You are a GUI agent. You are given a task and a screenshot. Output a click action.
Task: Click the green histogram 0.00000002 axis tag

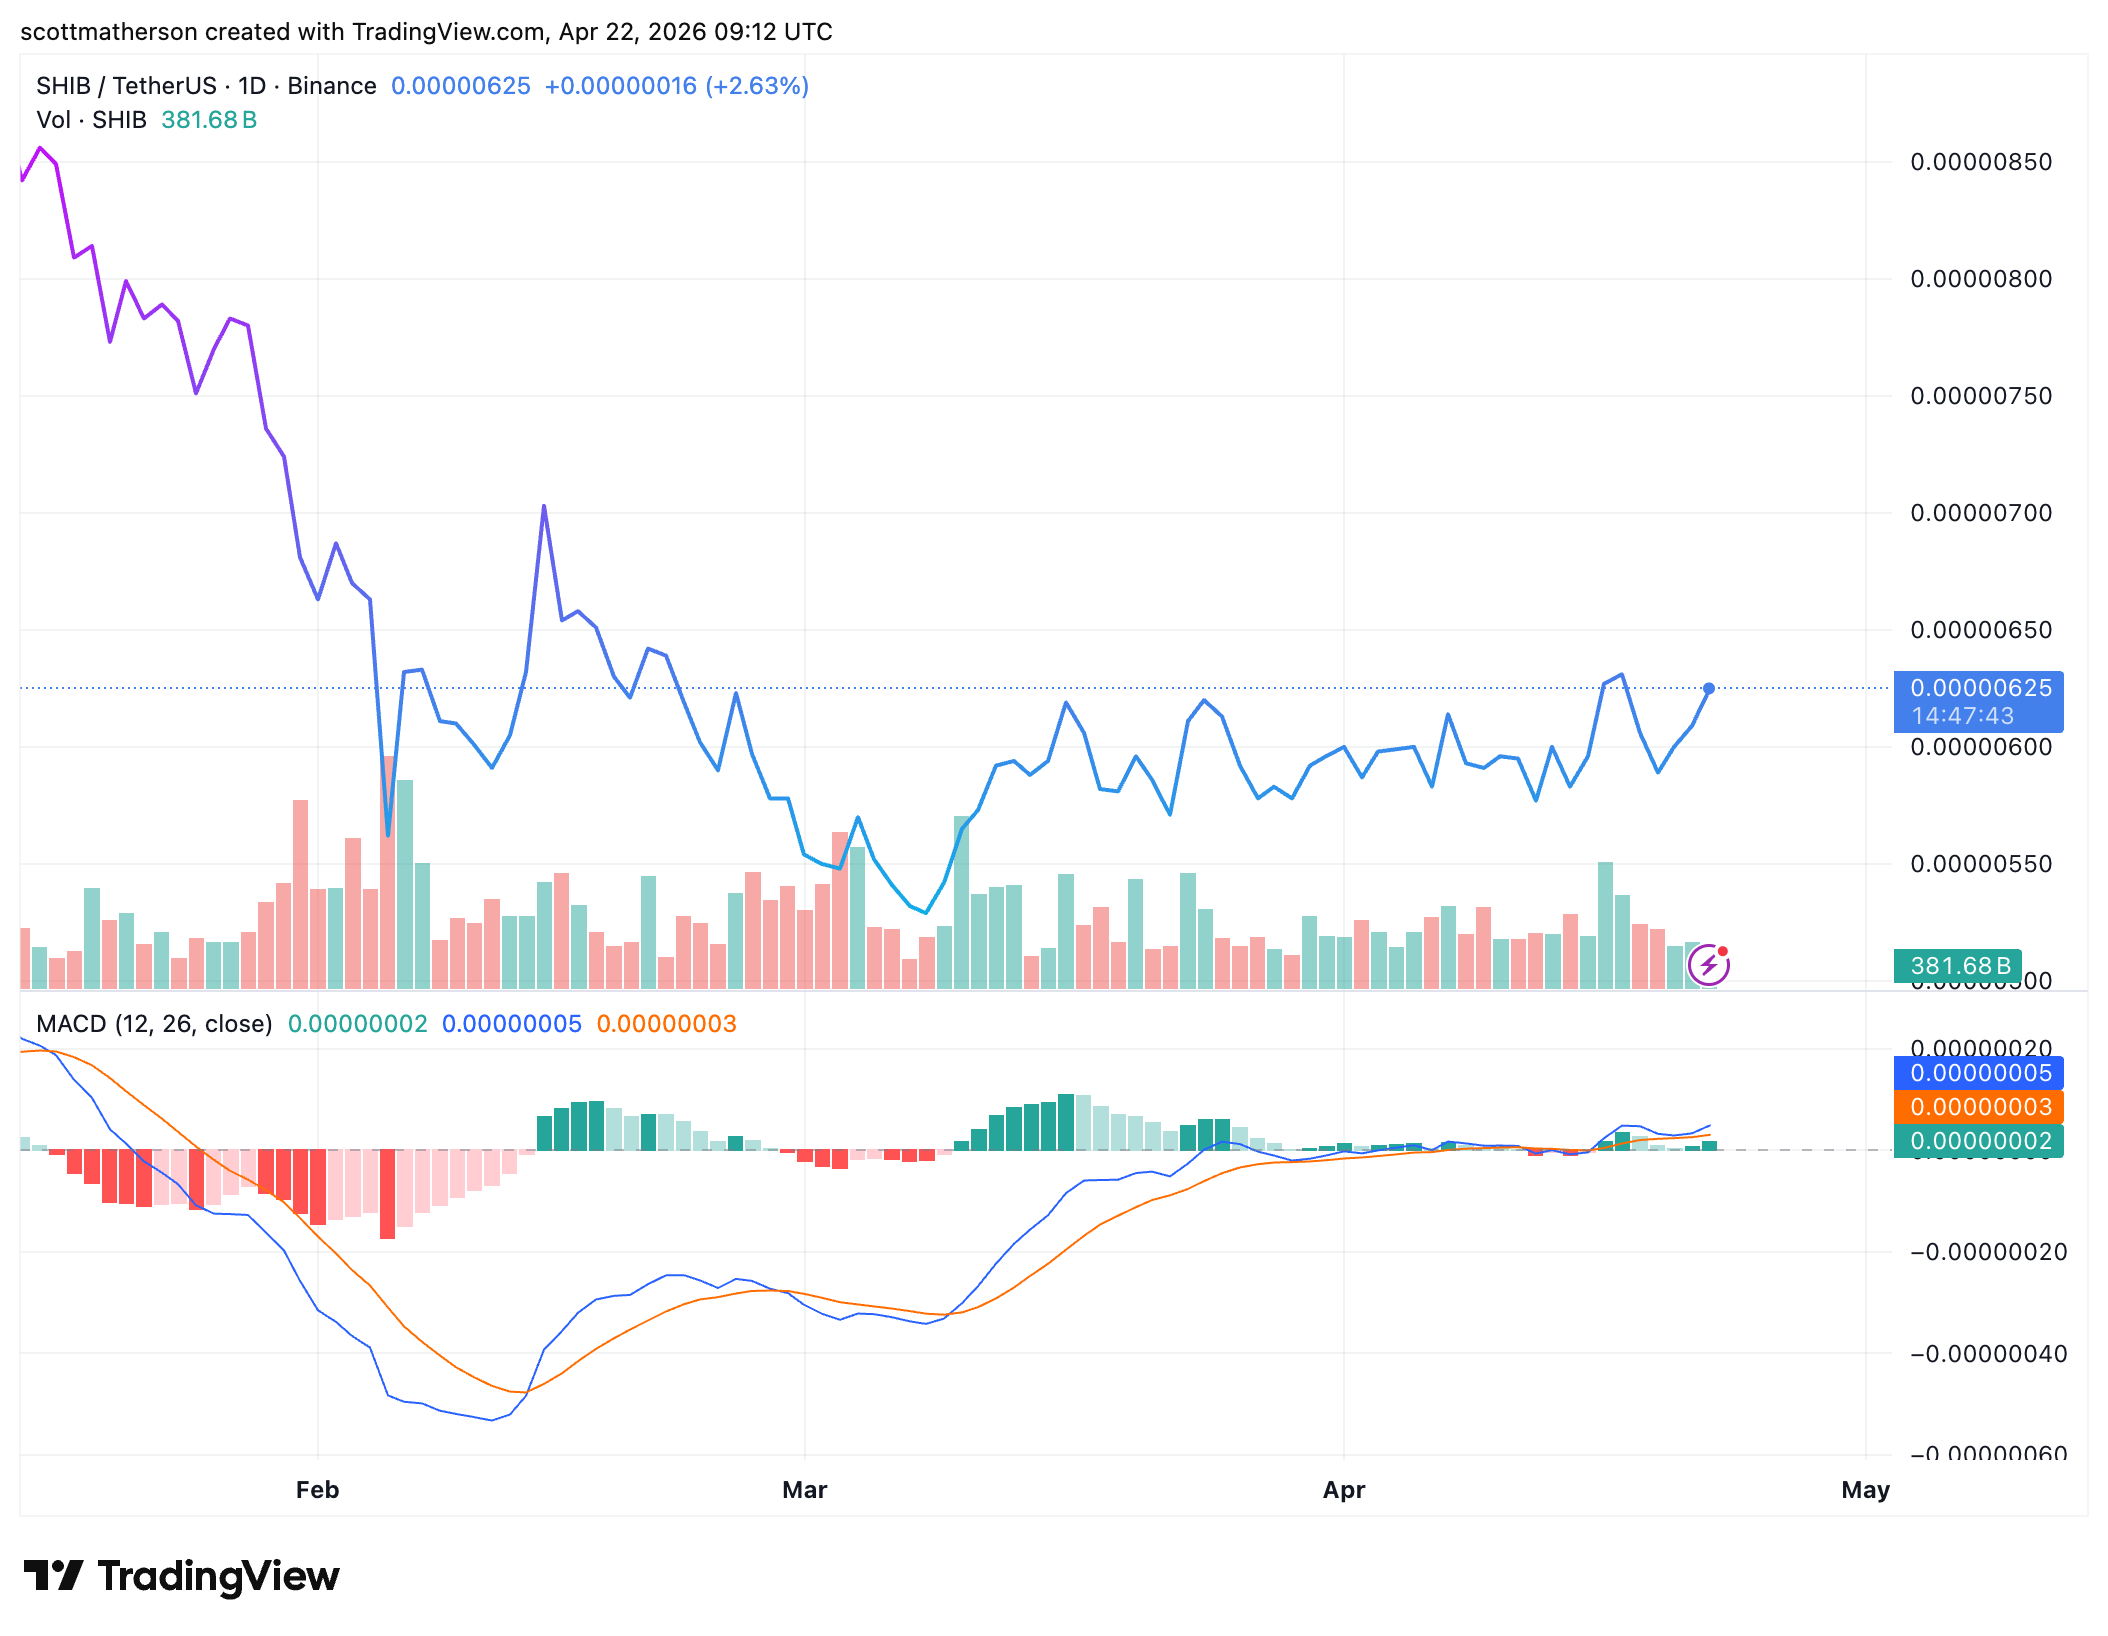click(x=1979, y=1141)
